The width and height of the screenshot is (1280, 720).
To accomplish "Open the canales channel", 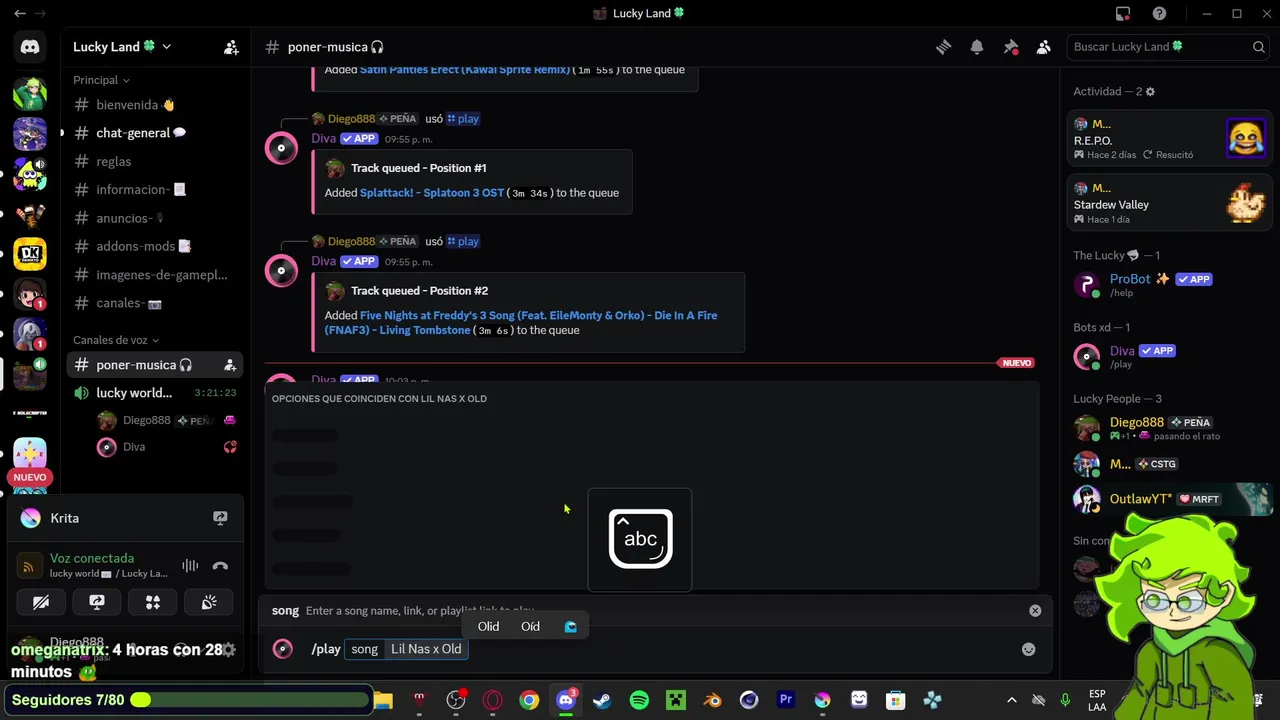I will pyautogui.click(x=155, y=303).
